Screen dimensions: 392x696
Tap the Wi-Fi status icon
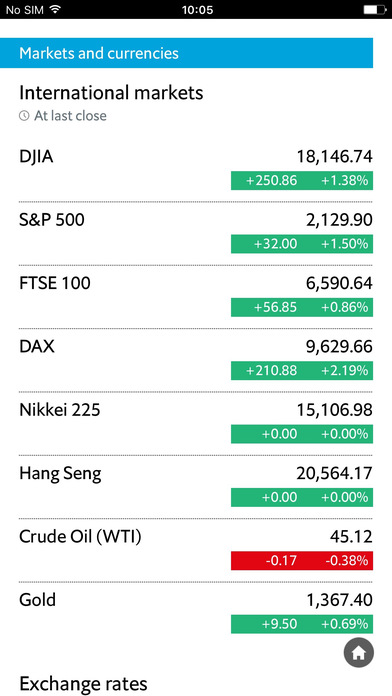pos(55,9)
